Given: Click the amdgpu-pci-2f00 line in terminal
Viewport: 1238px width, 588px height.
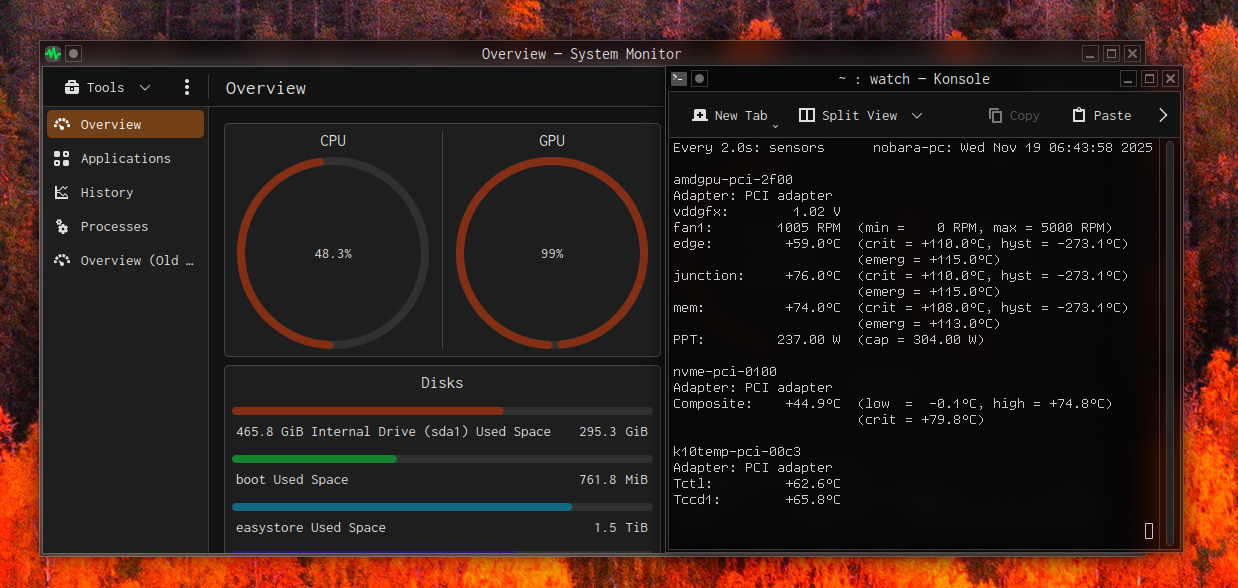Looking at the screenshot, I should tap(733, 180).
